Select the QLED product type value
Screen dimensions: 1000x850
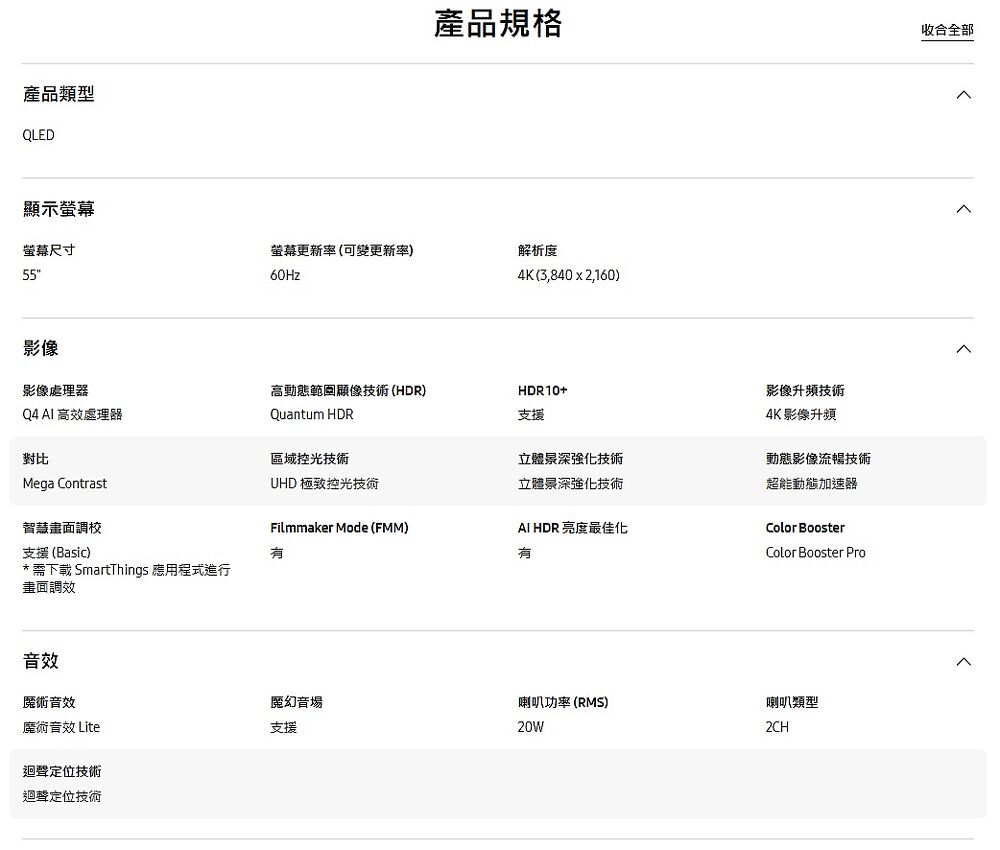coord(38,135)
